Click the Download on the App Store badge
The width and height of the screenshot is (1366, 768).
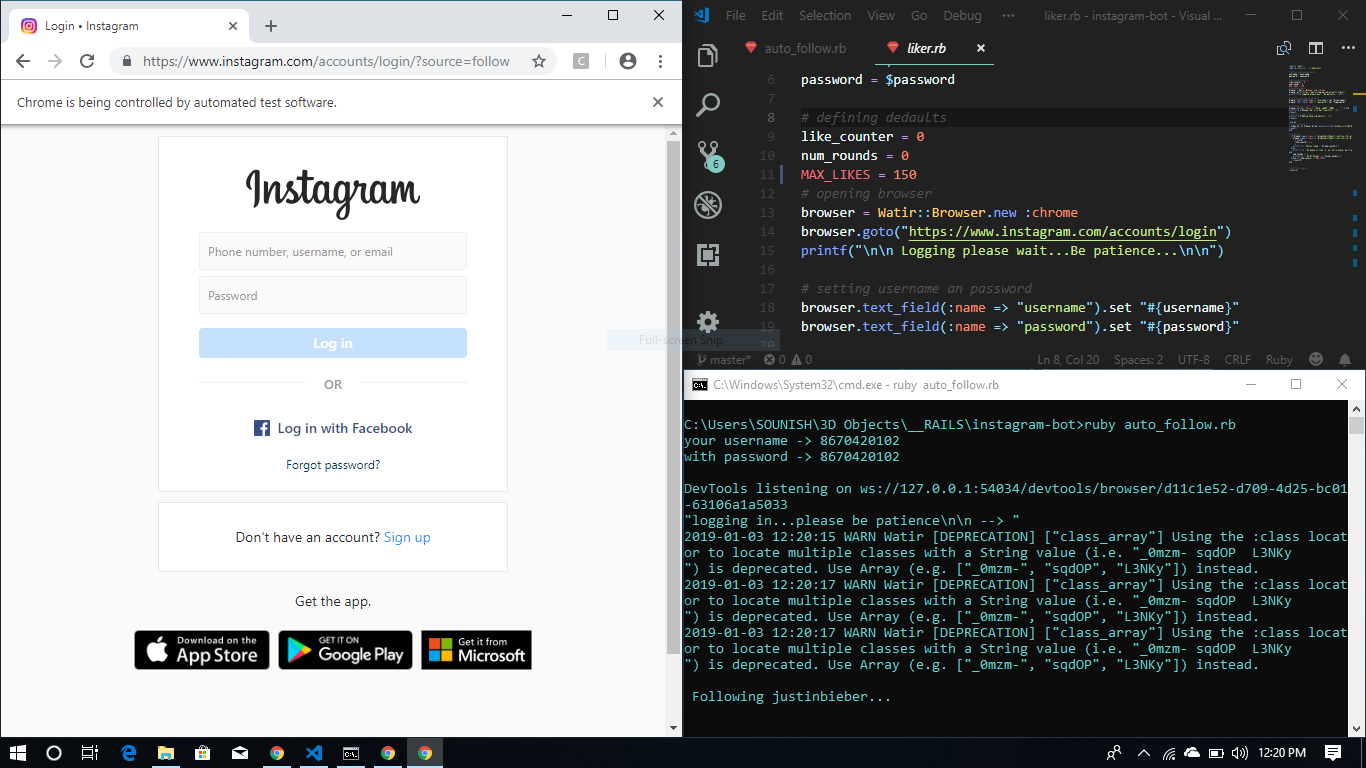click(202, 650)
